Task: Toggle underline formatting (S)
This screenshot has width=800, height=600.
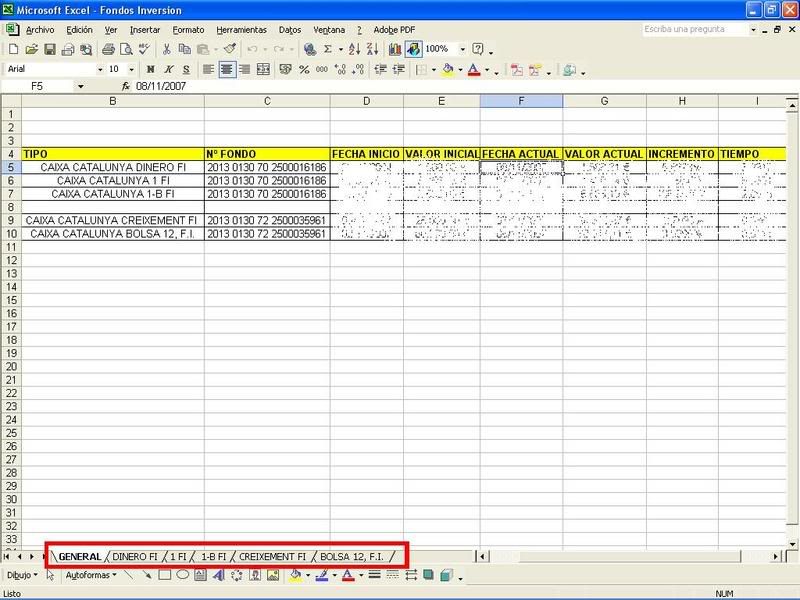Action: coord(186,69)
